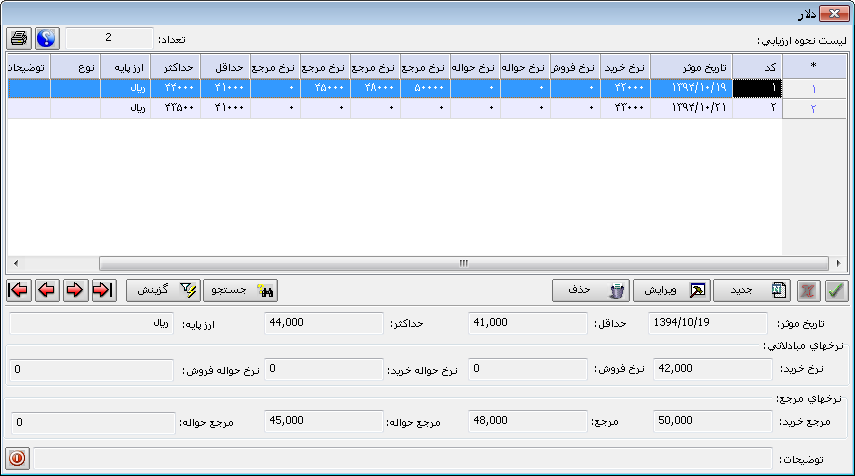Click the right arrow with bar navigation button

pyautogui.click(x=104, y=290)
